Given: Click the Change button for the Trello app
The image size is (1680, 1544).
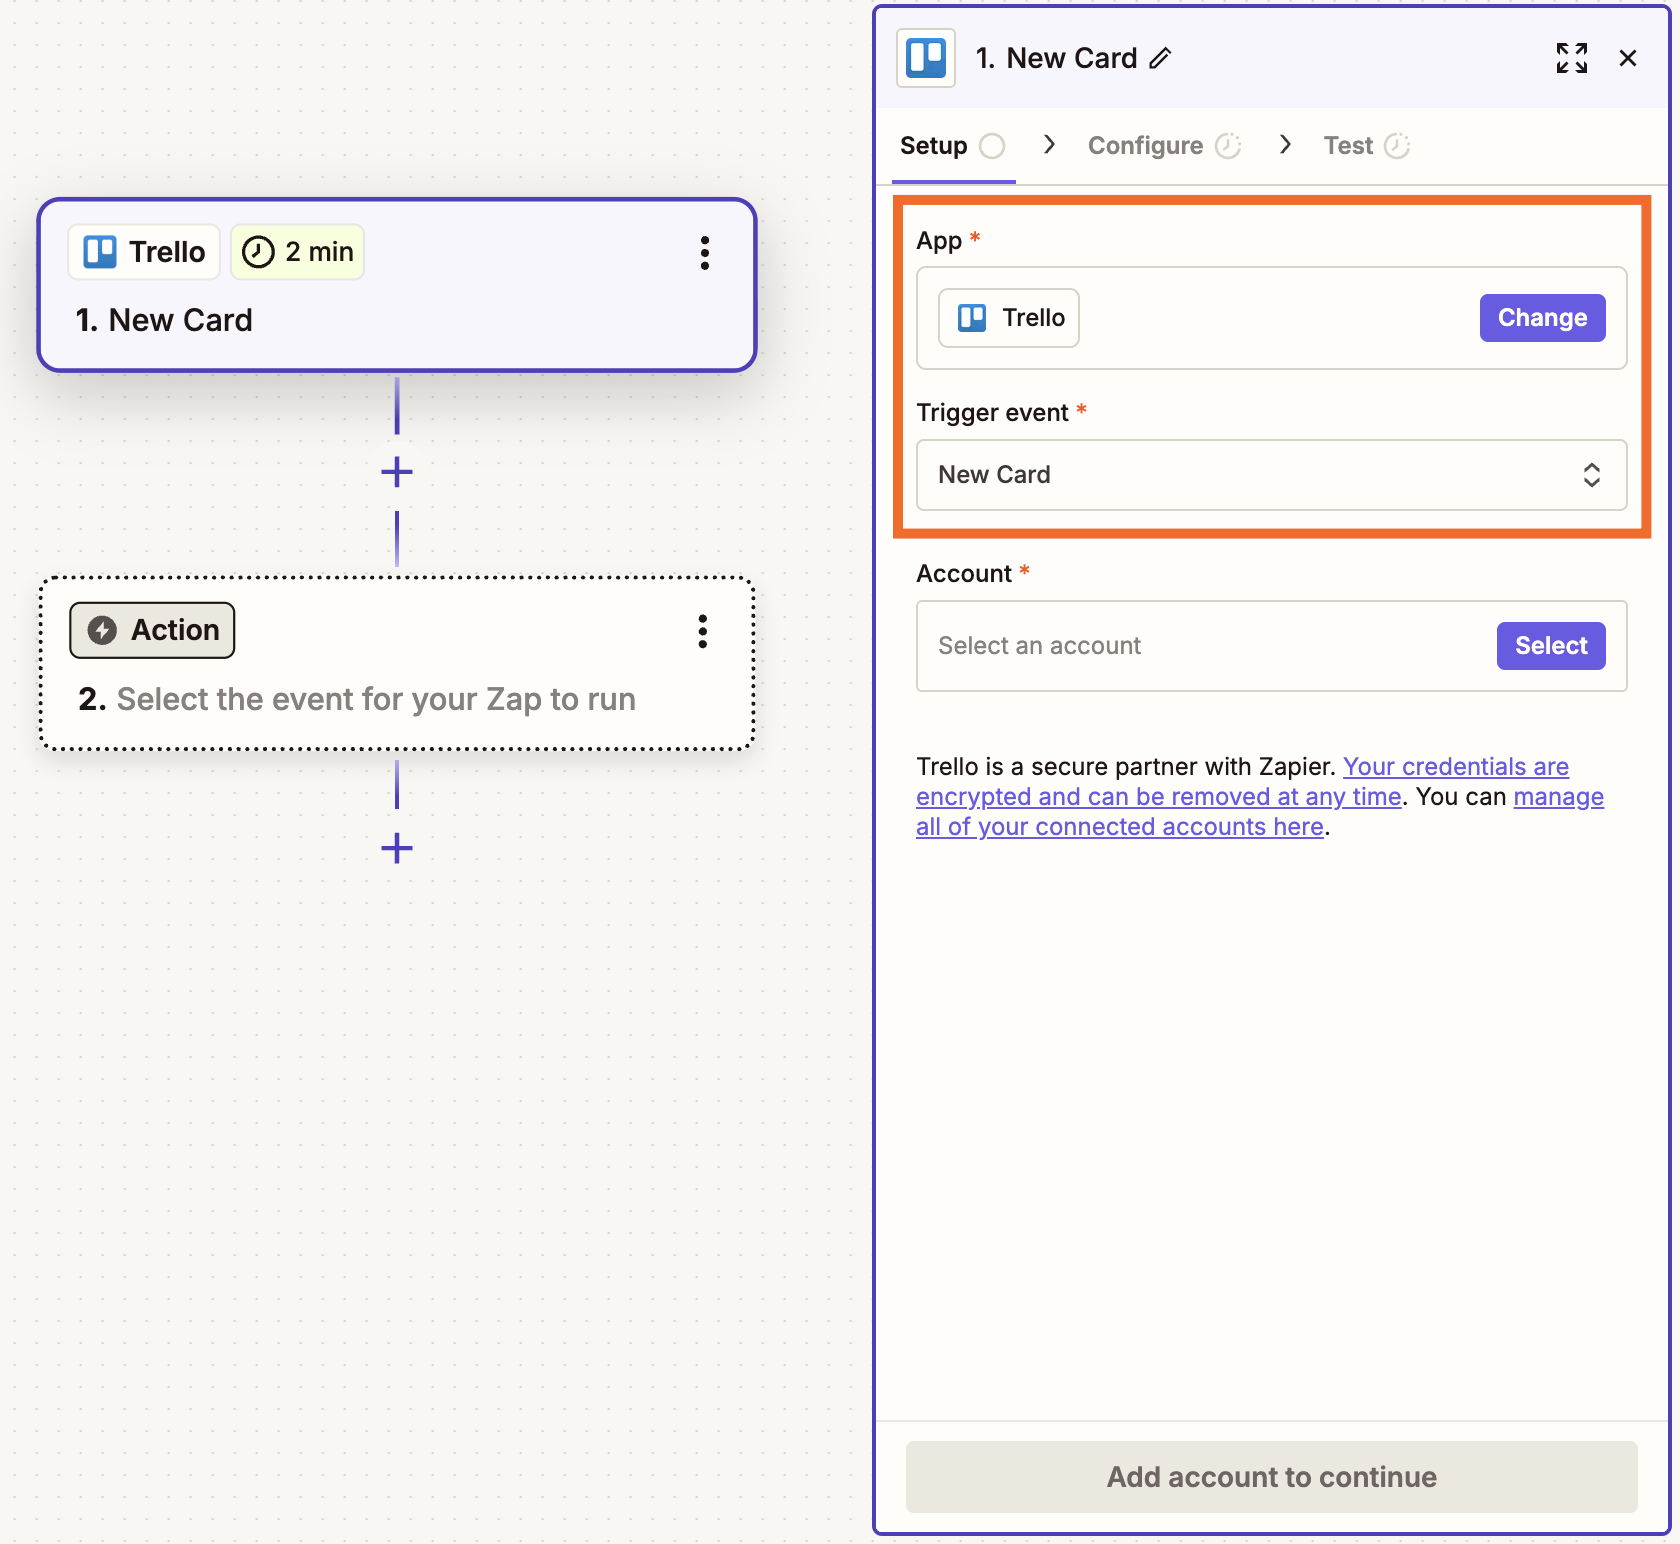Looking at the screenshot, I should (x=1542, y=317).
